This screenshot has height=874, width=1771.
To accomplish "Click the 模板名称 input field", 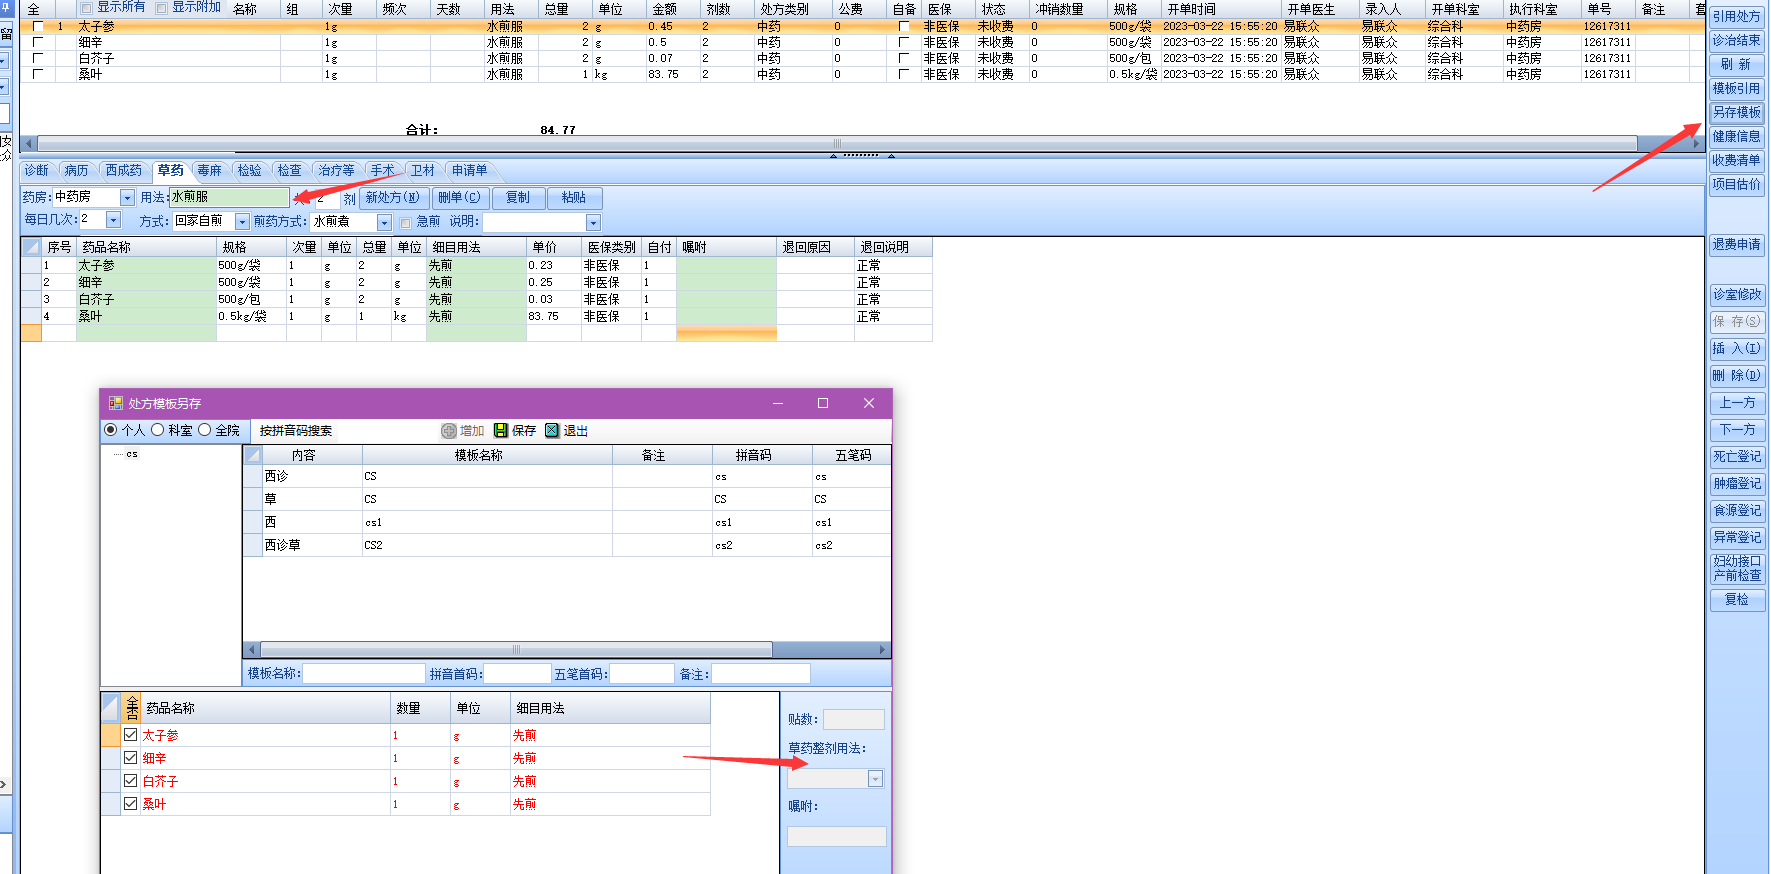I will click(x=364, y=674).
